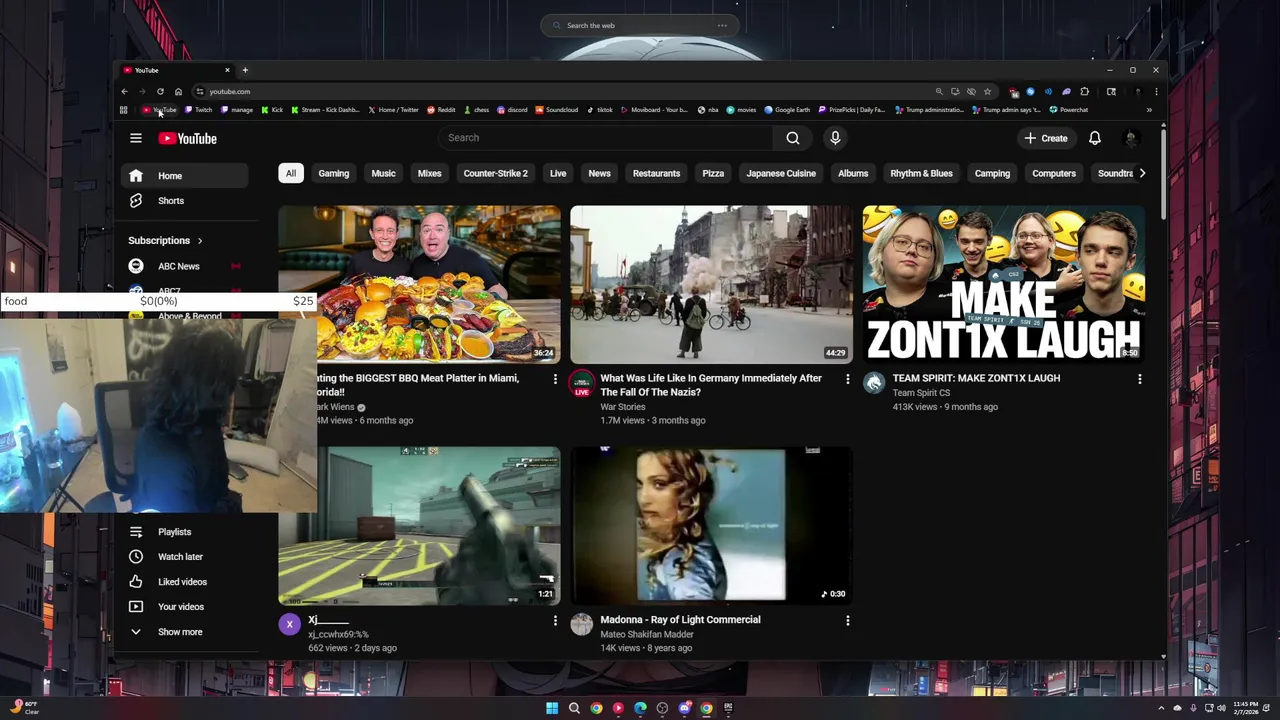Click the browser home icon

[x=178, y=92]
